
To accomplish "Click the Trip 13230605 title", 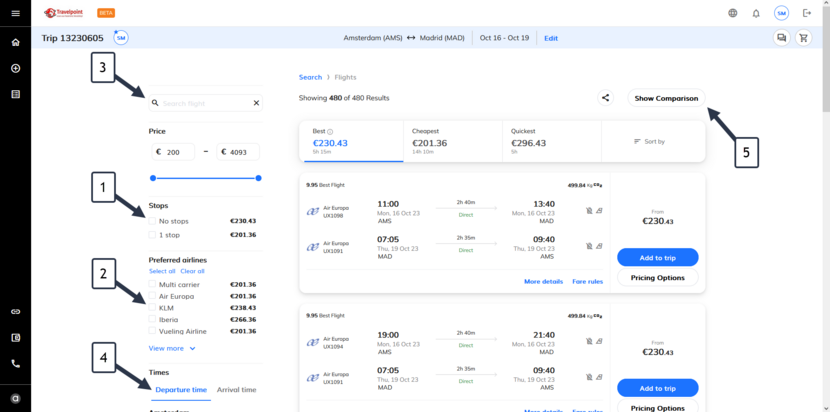I will point(73,38).
